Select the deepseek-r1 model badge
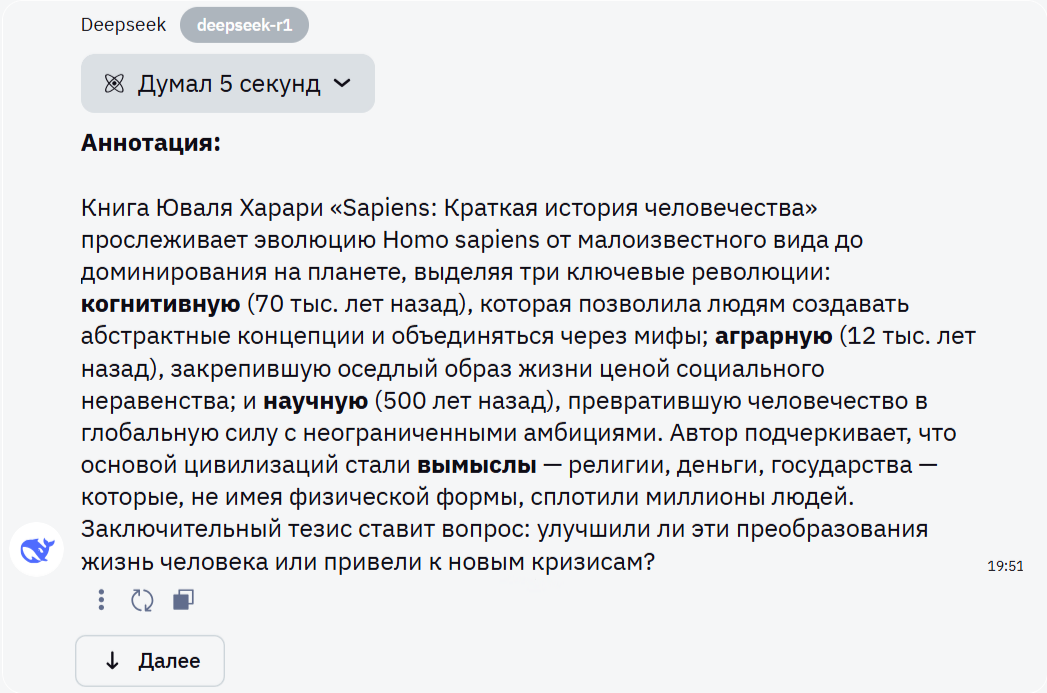Viewport: 1047px width, 693px height. (244, 25)
